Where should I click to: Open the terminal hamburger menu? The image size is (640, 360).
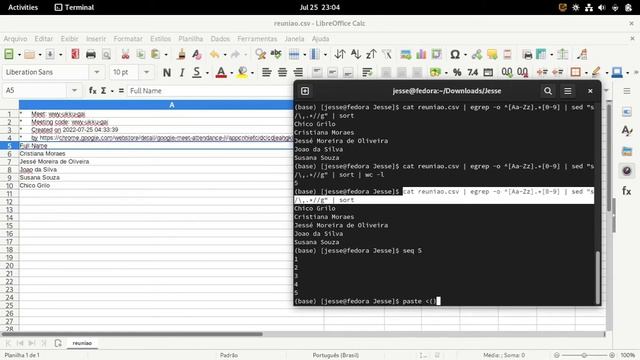[x=568, y=91]
